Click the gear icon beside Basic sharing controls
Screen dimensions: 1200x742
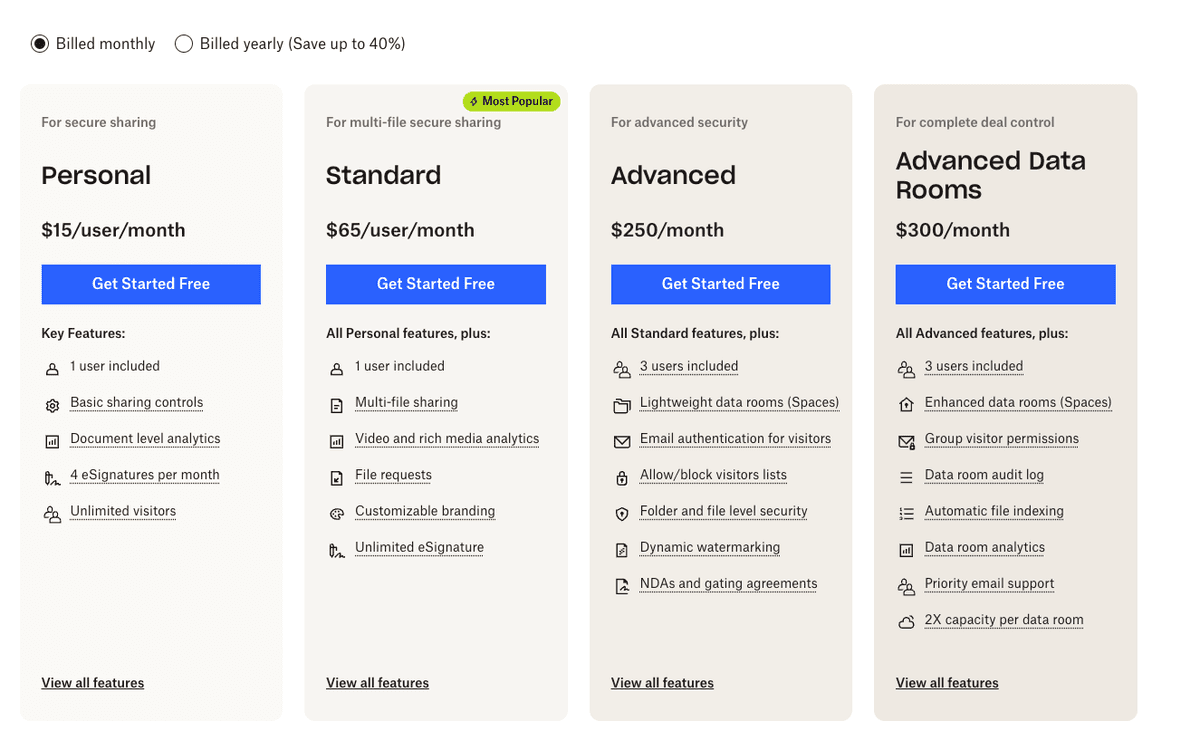[x=52, y=404]
